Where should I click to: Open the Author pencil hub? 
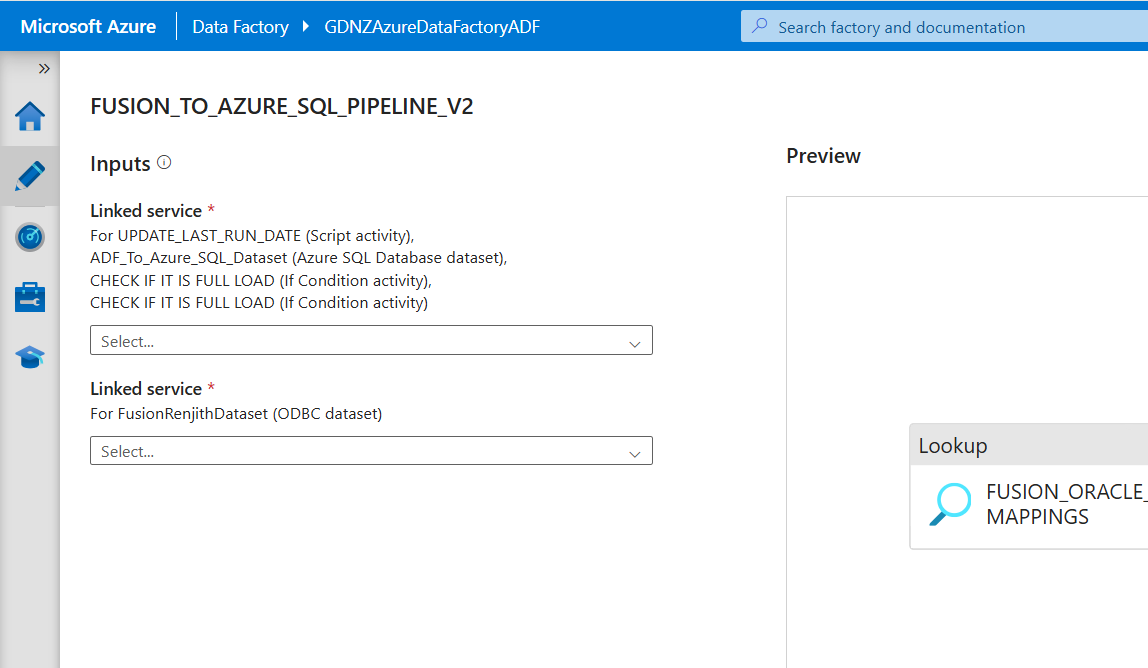(x=30, y=177)
